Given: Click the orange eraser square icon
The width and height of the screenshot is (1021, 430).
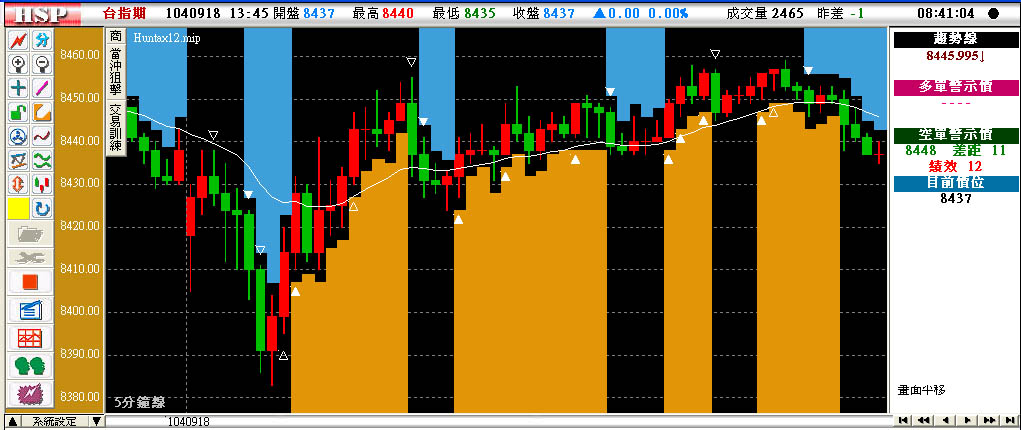Looking at the screenshot, I should (x=42, y=111).
